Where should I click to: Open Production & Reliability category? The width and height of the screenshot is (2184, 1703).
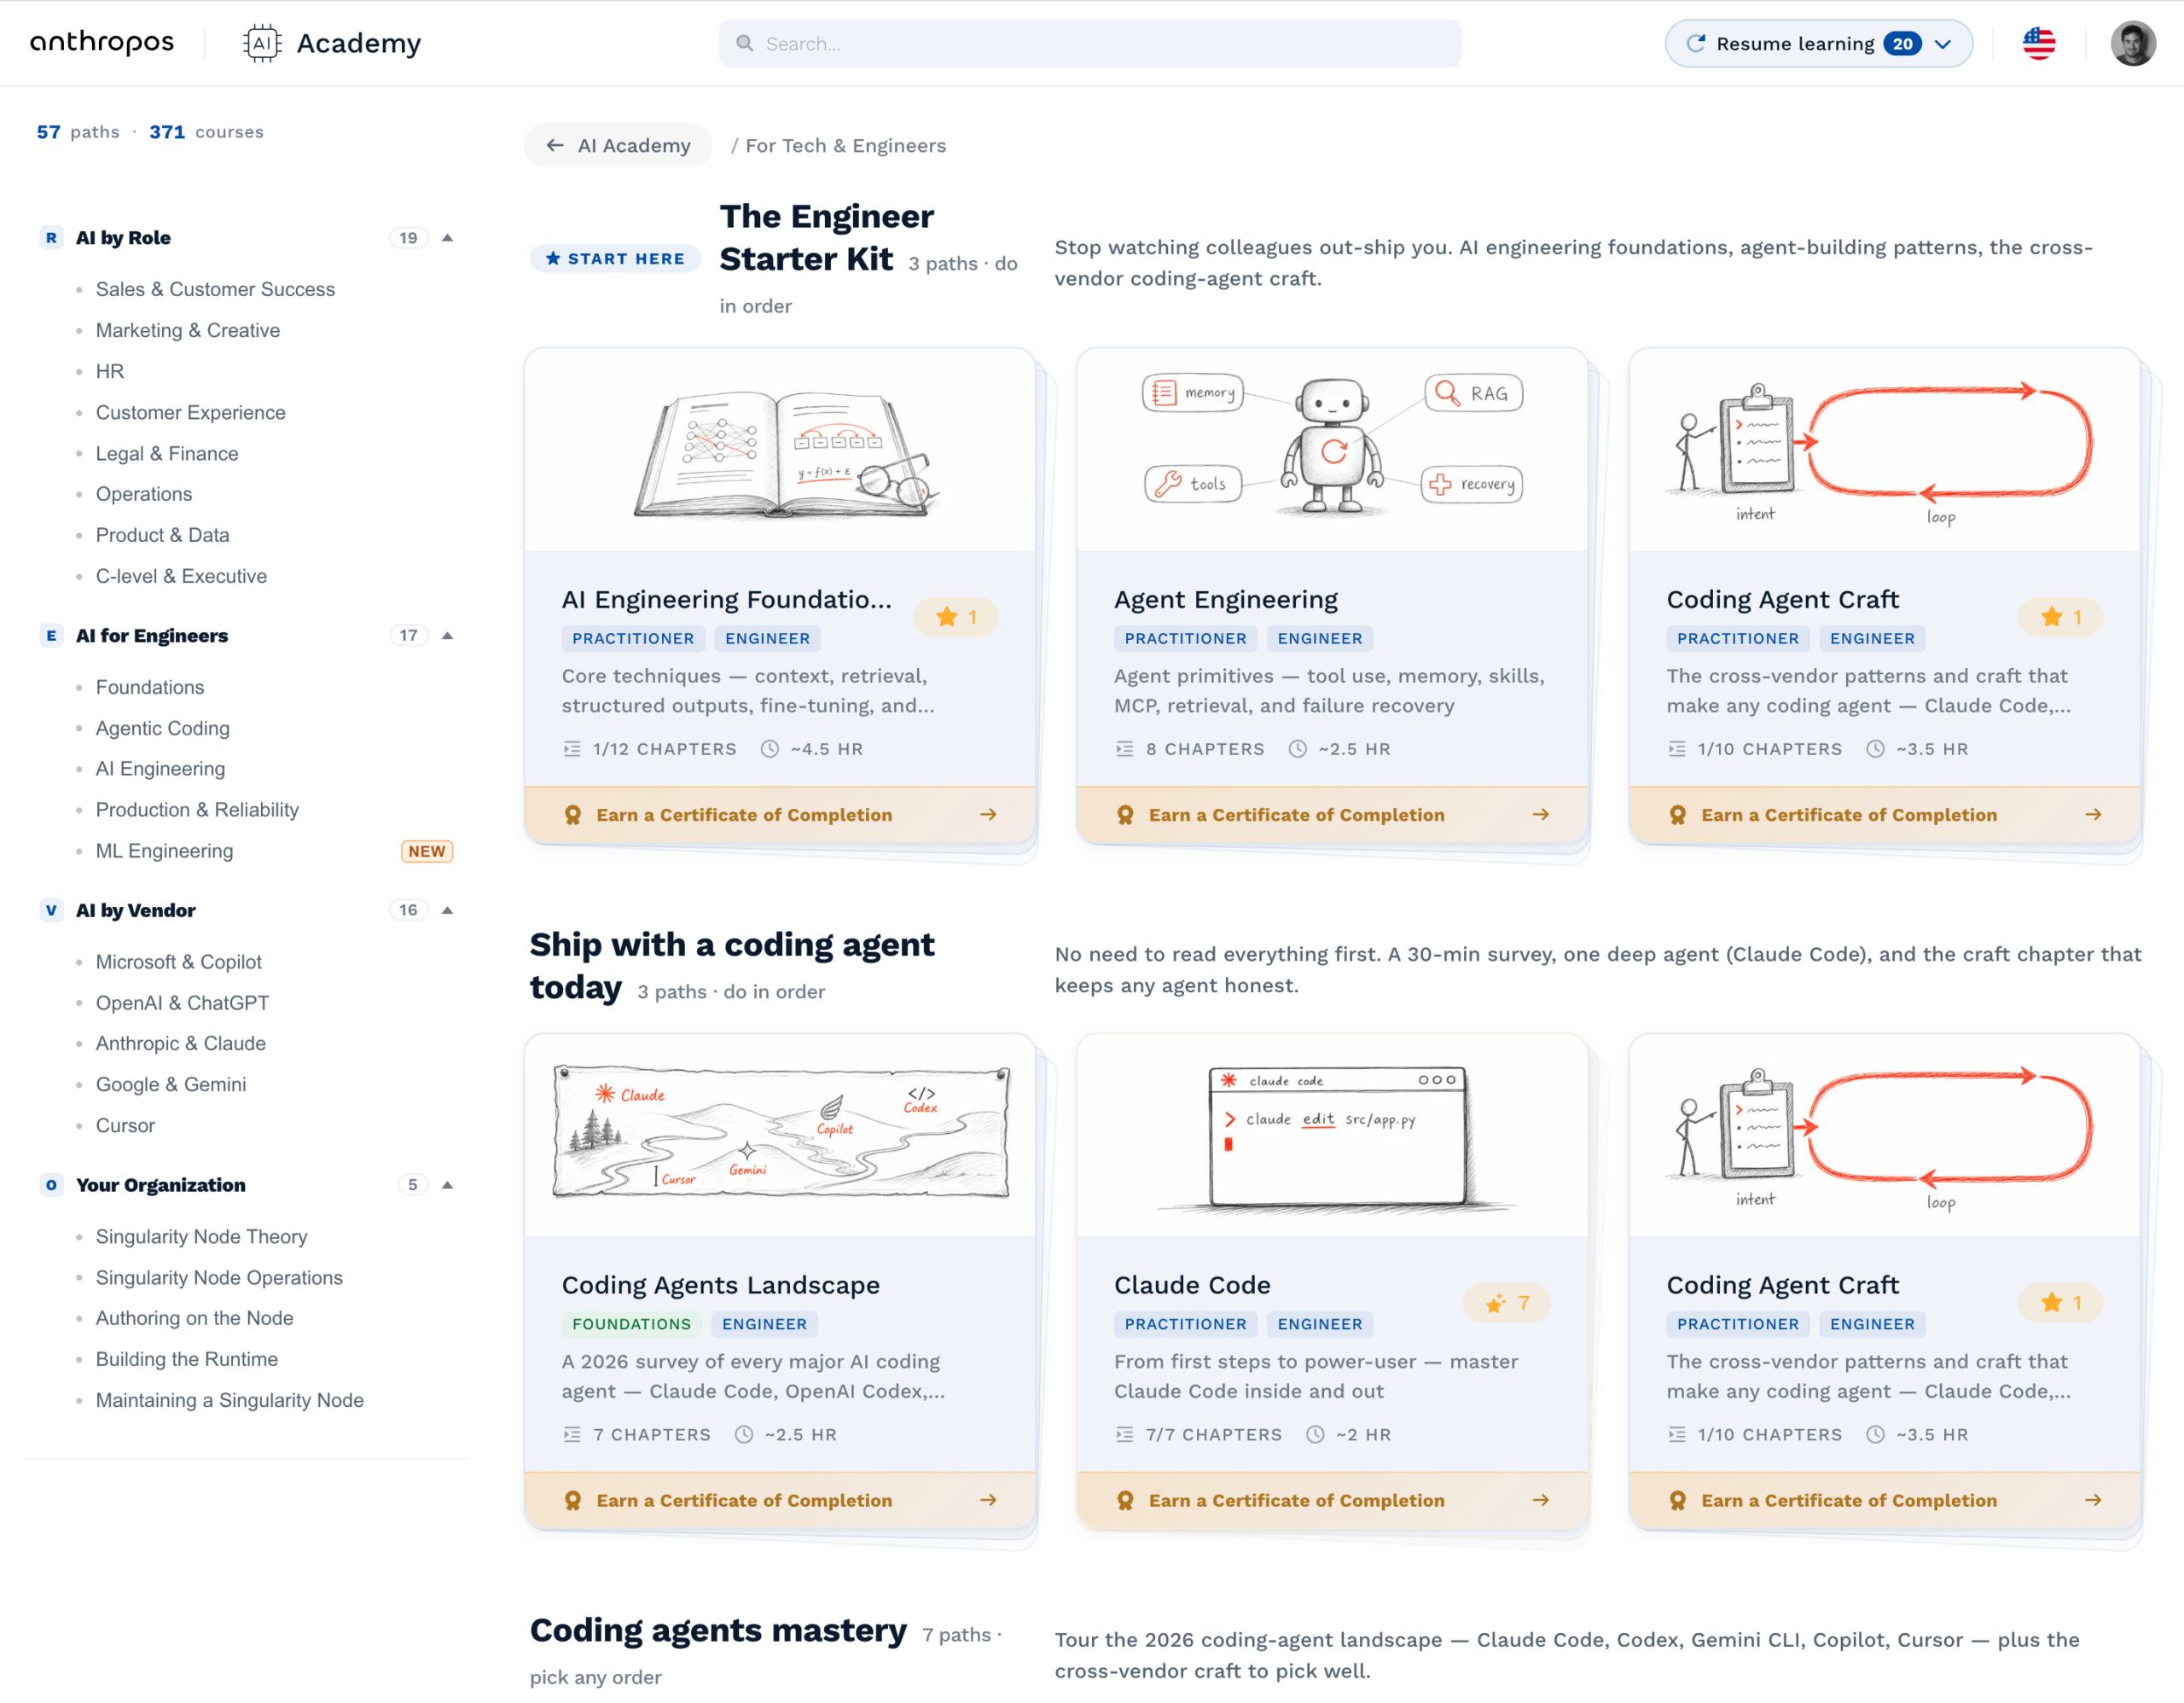point(197,810)
